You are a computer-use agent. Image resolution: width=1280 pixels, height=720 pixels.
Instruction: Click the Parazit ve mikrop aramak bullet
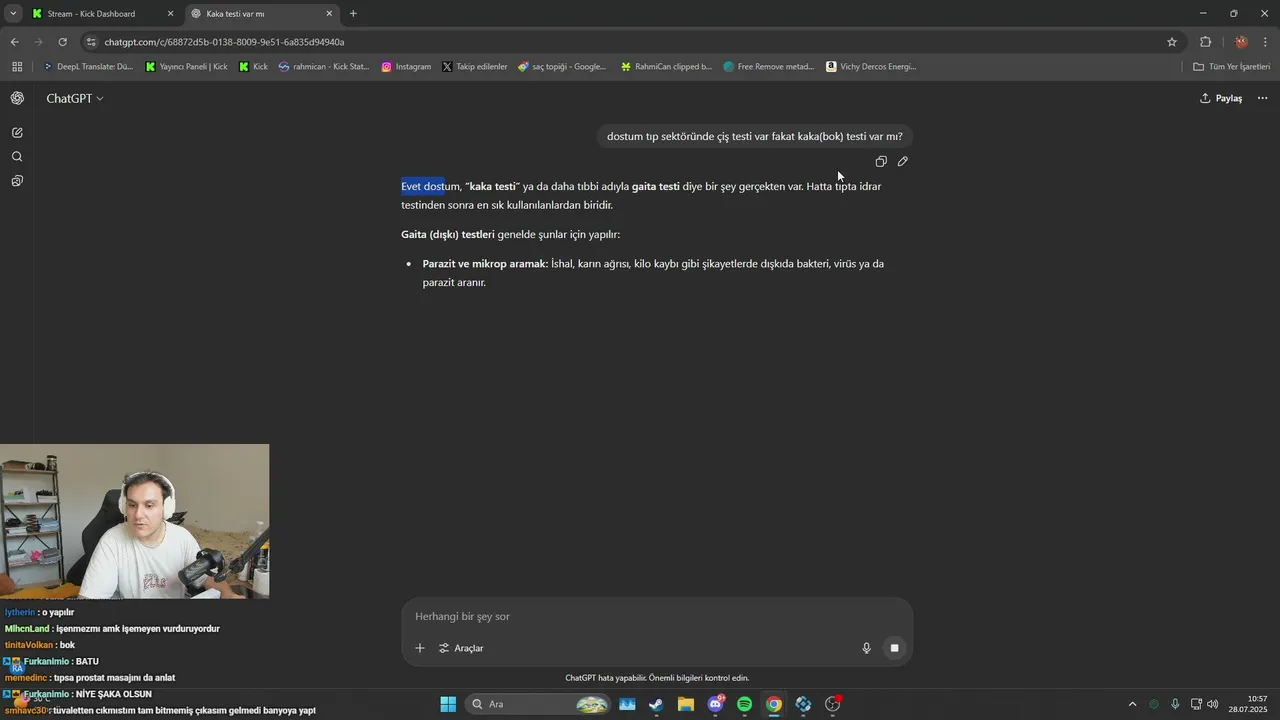pyautogui.click(x=653, y=273)
